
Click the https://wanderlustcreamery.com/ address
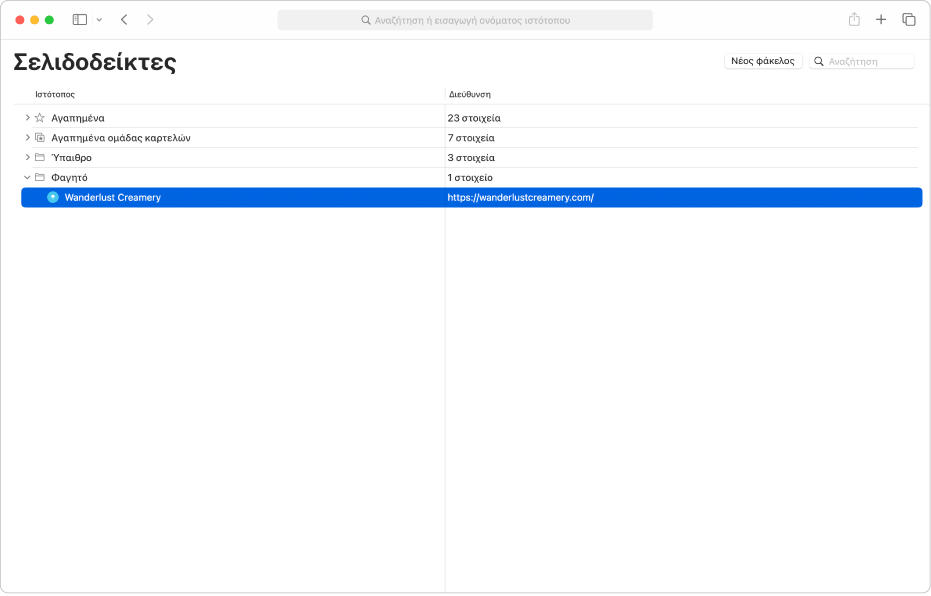(x=521, y=198)
